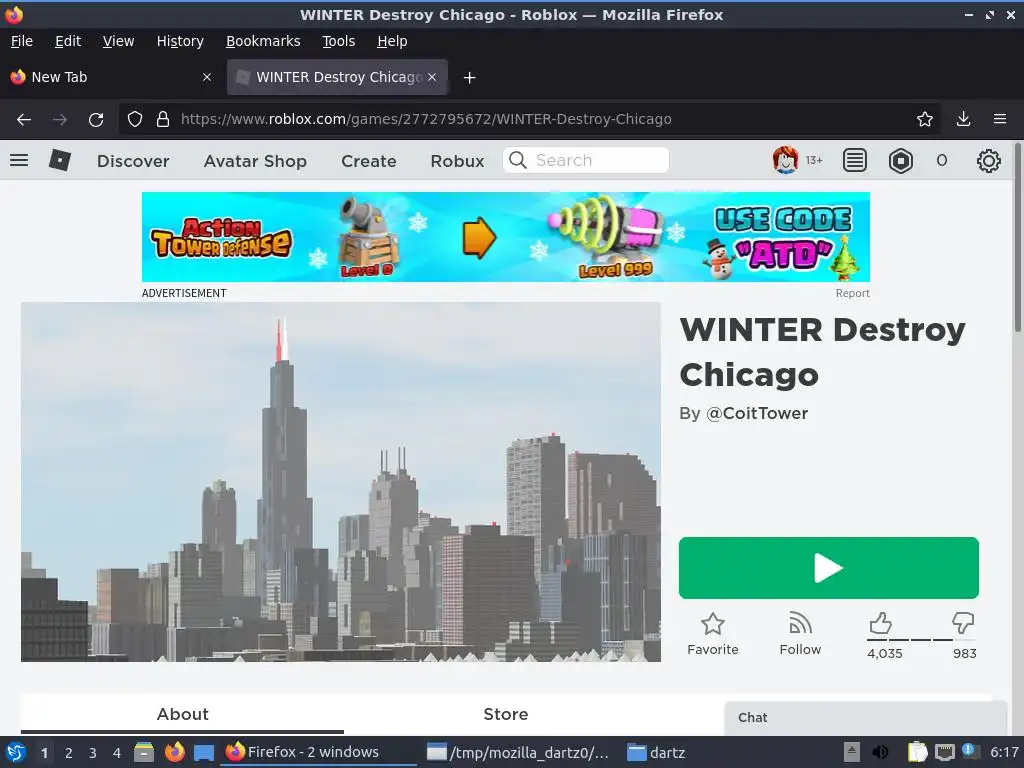Viewport: 1024px width, 768px height.
Task: Open the Roblox hamburger navigation menu
Action: tap(19, 160)
